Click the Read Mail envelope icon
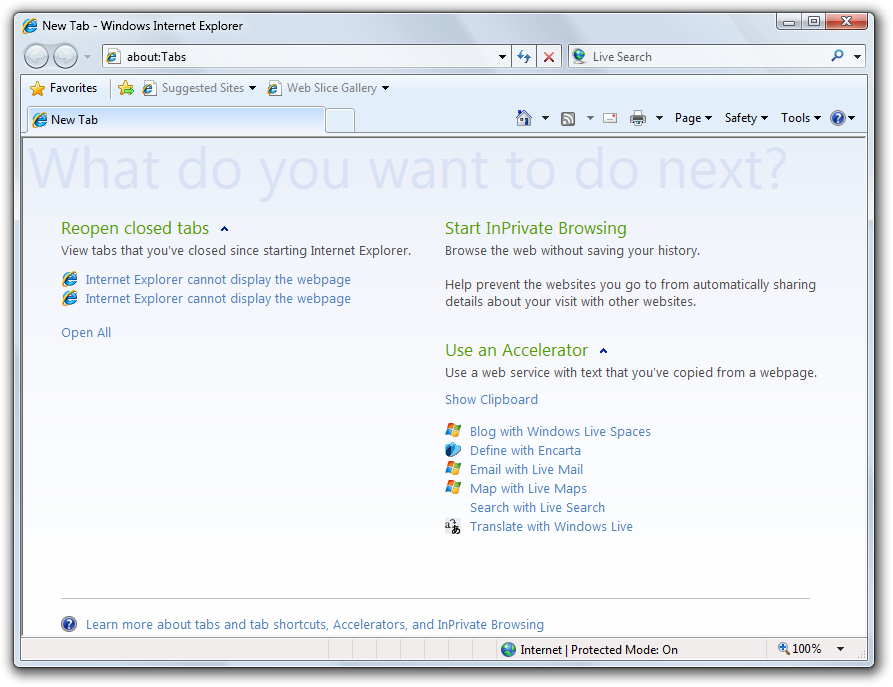 coord(610,118)
